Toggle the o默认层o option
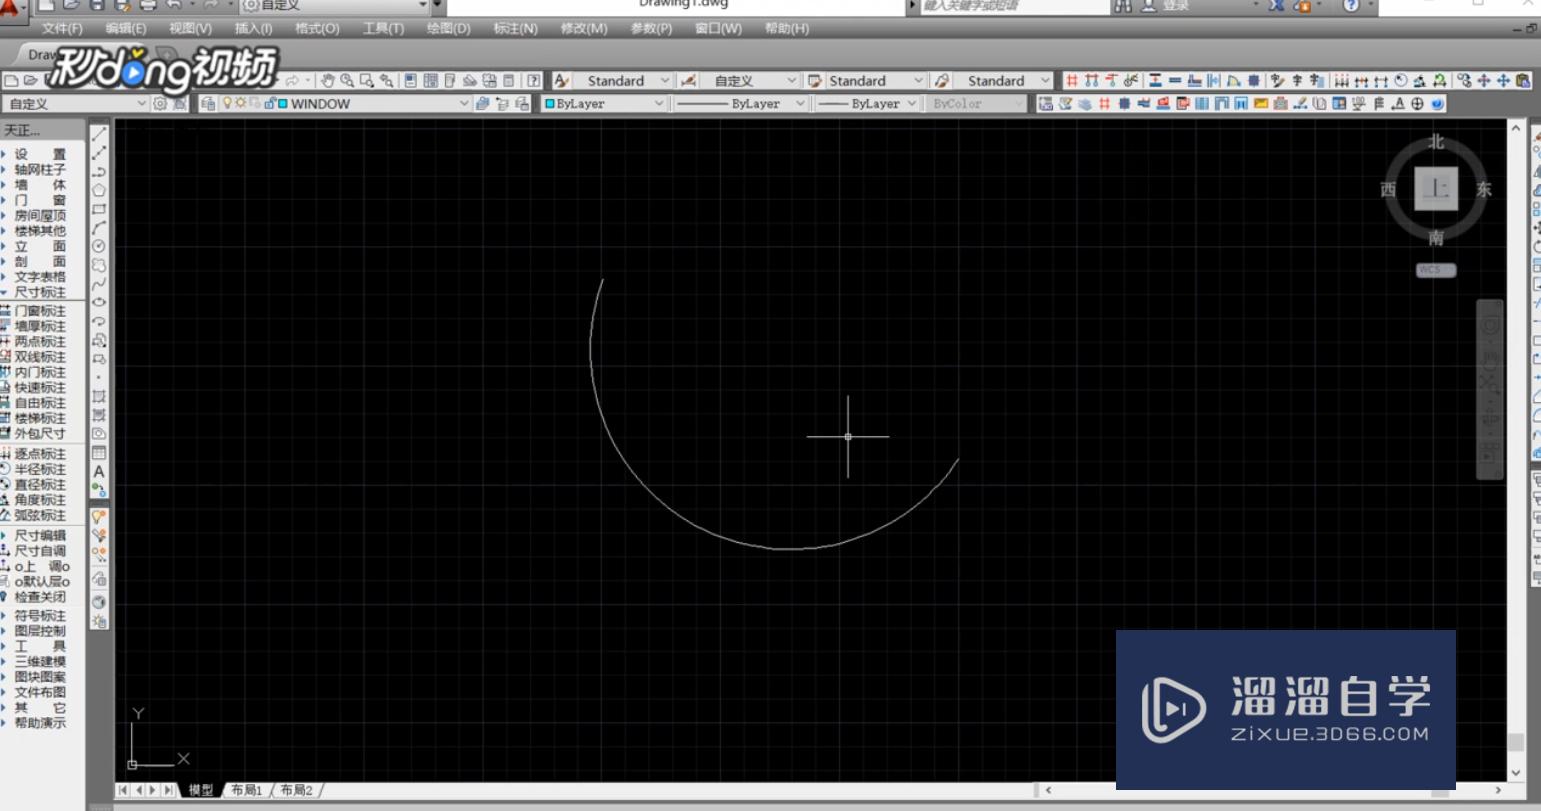 click(40, 581)
